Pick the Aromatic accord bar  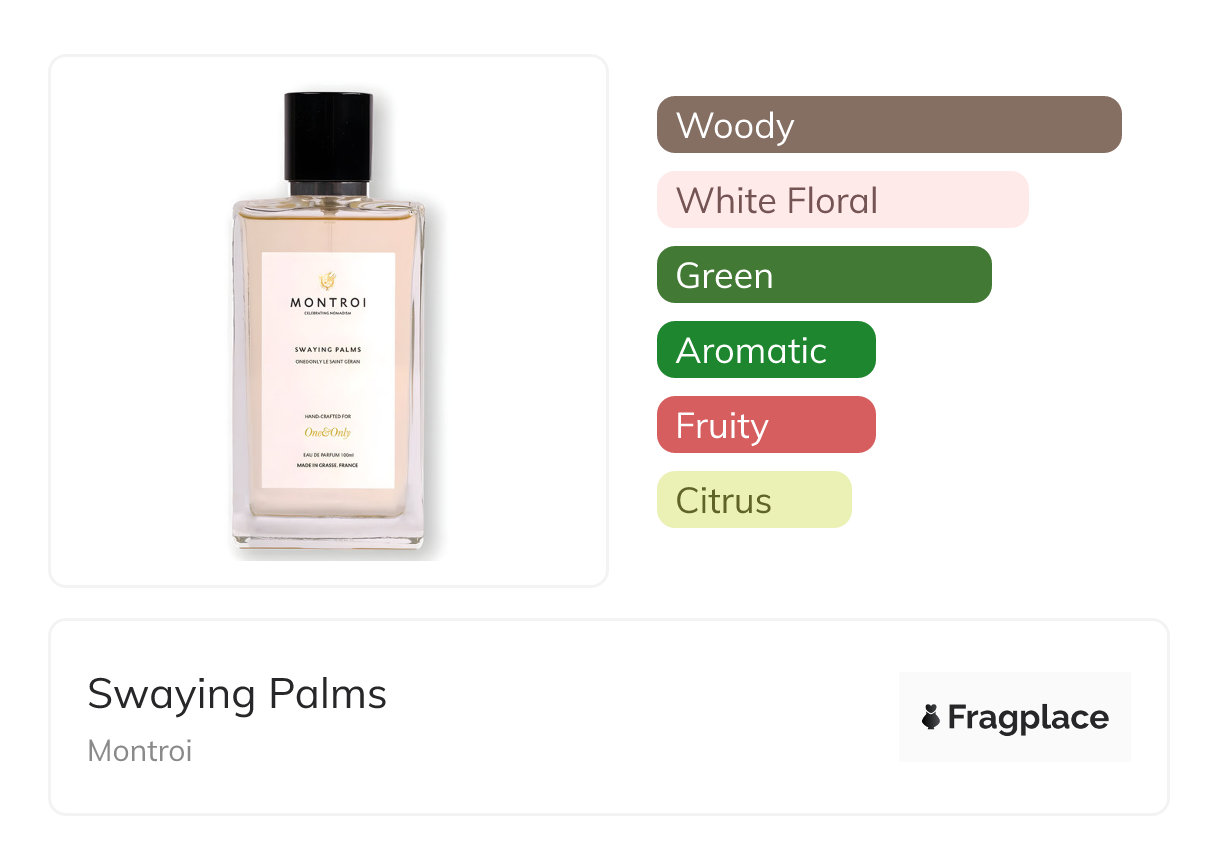tap(766, 350)
